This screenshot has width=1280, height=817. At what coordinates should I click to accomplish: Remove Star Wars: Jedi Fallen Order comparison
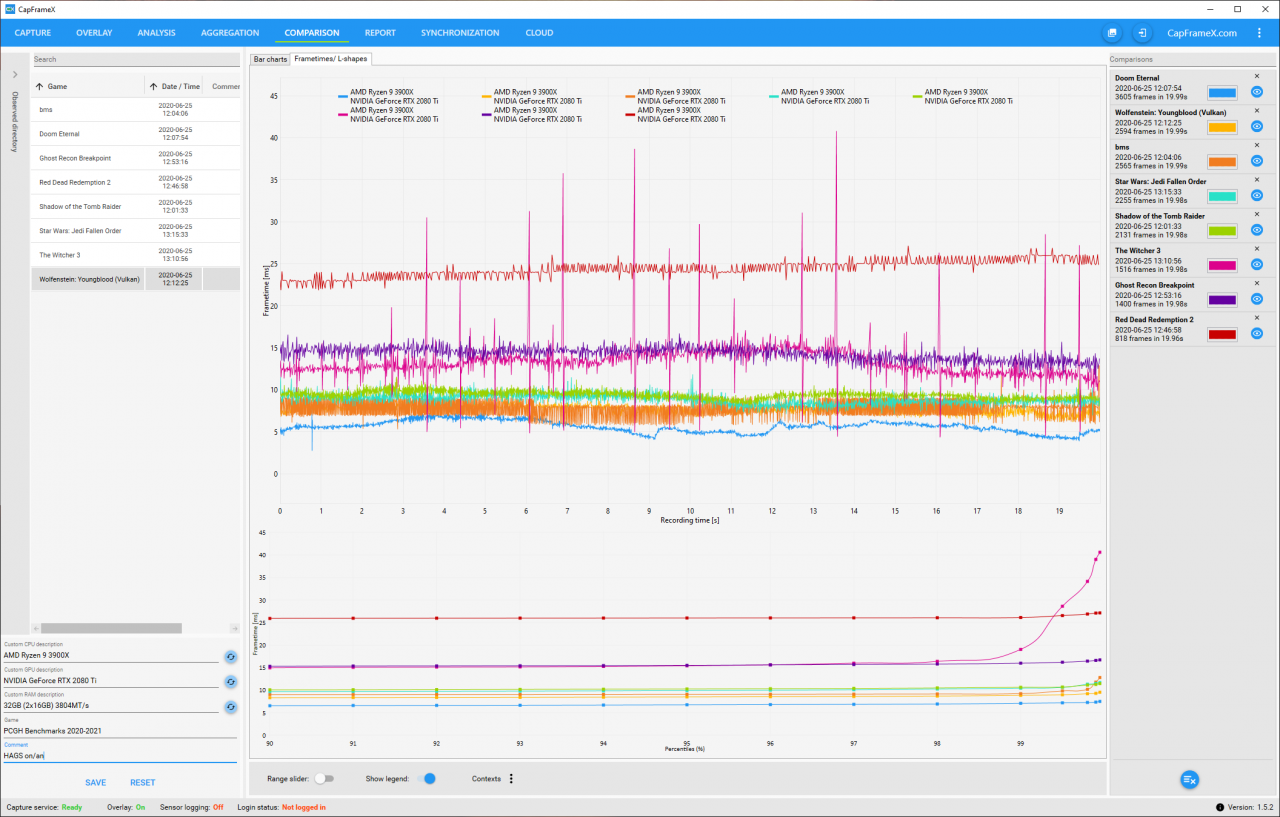[1257, 180]
